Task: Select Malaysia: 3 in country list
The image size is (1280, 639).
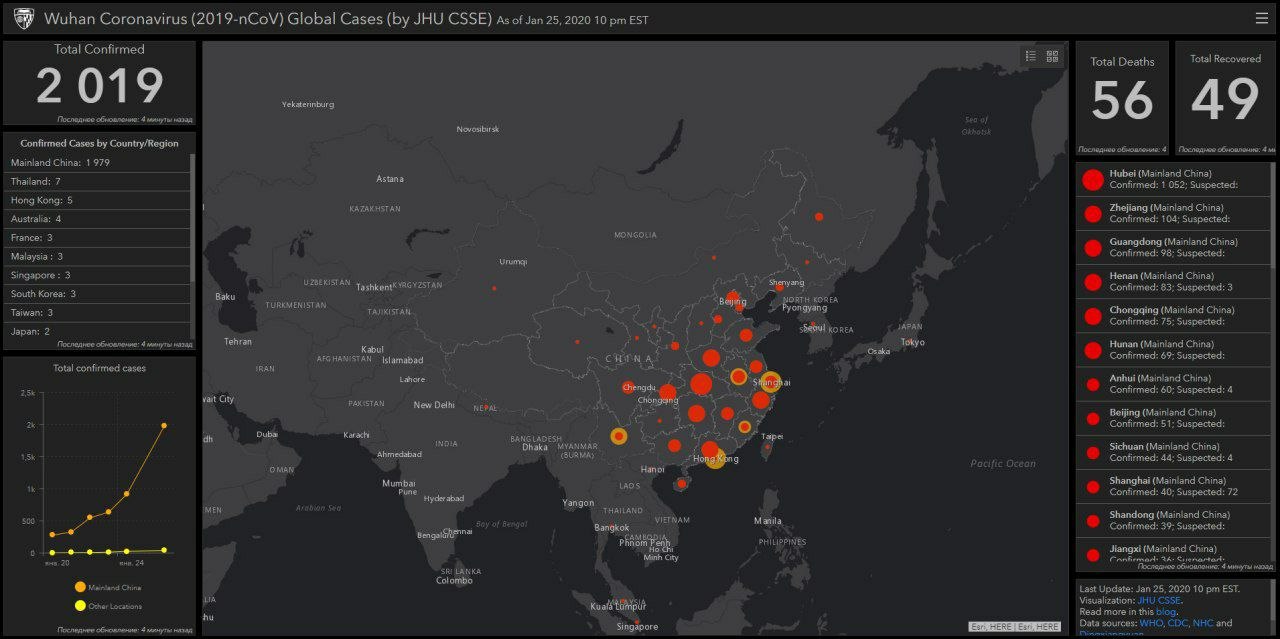Action: coord(97,256)
